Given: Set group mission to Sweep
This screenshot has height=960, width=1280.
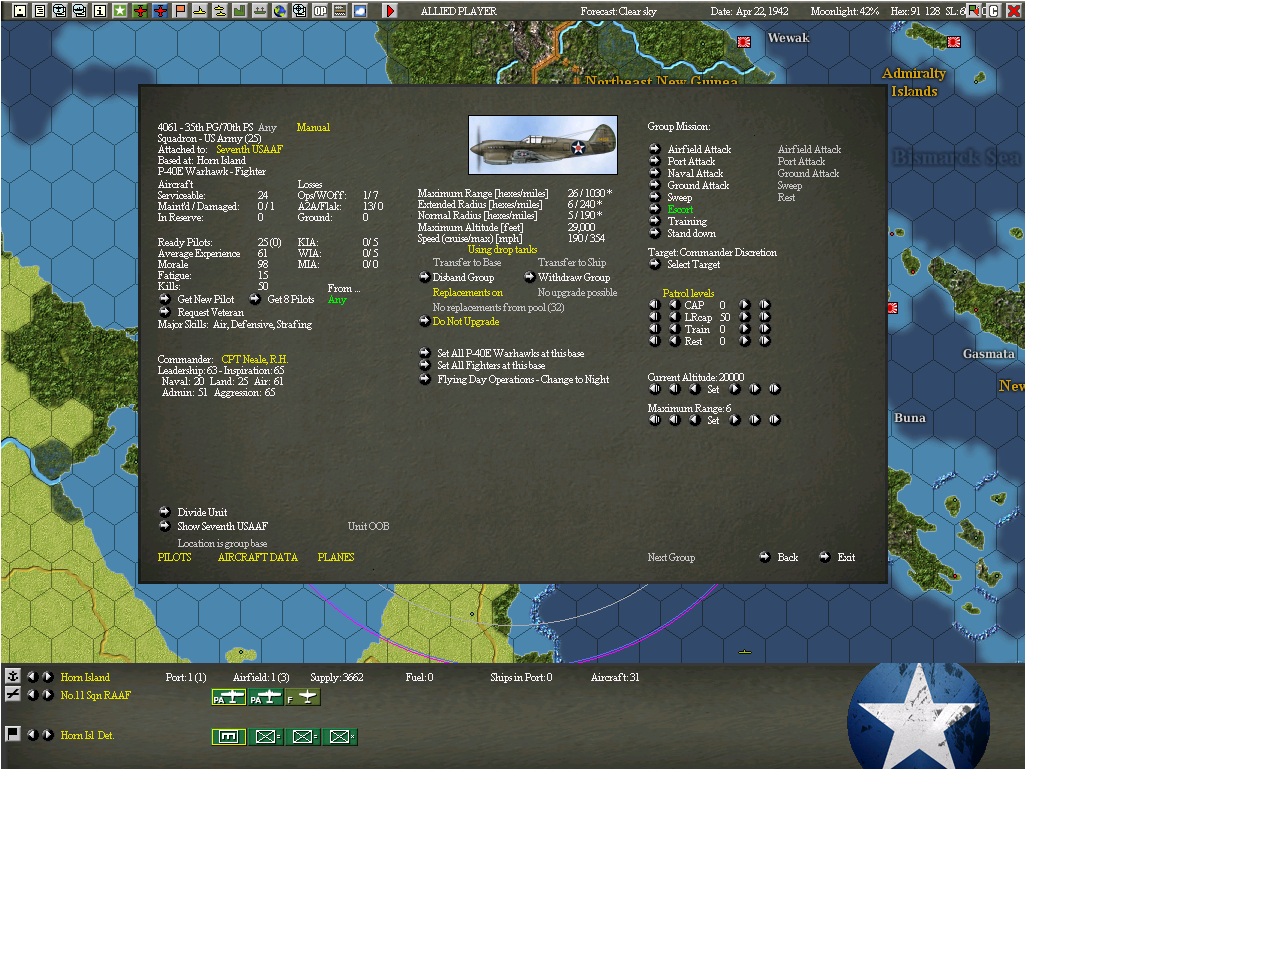Looking at the screenshot, I should 654,197.
